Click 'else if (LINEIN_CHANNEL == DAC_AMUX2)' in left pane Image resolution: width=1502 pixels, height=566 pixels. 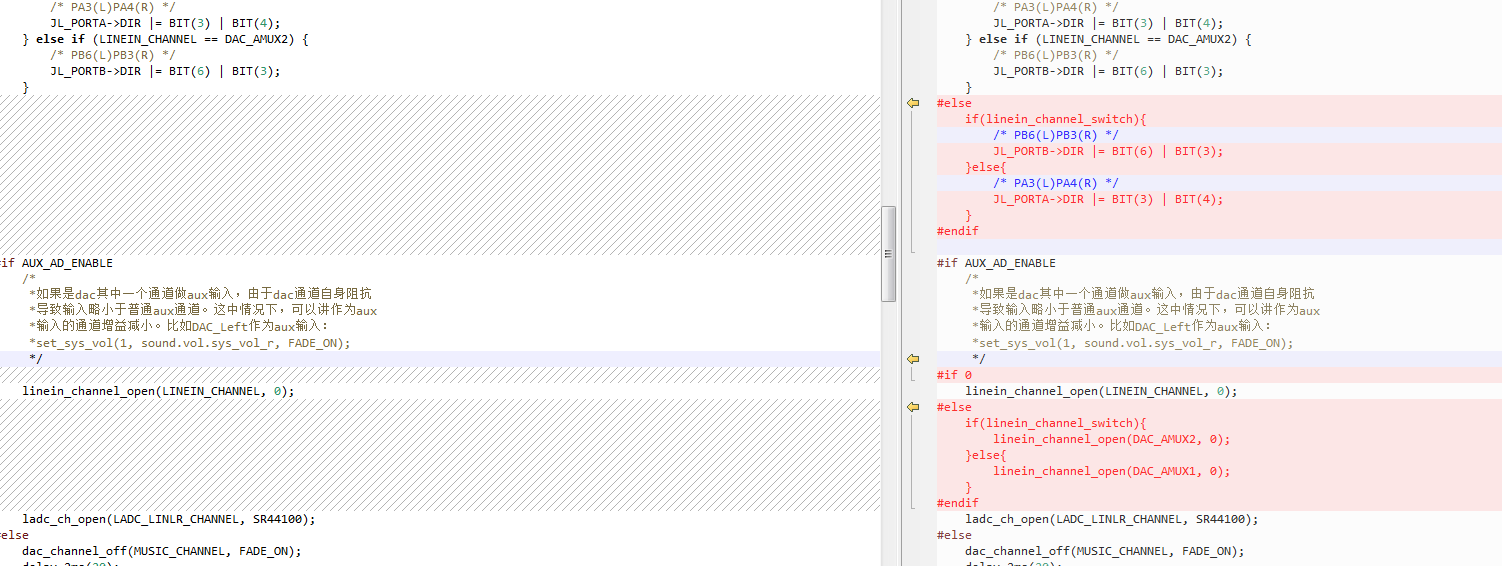(x=165, y=39)
